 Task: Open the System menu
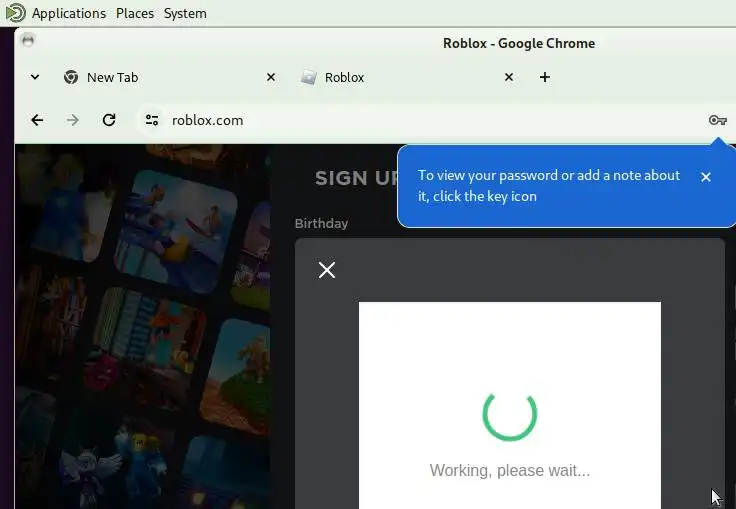pyautogui.click(x=185, y=13)
